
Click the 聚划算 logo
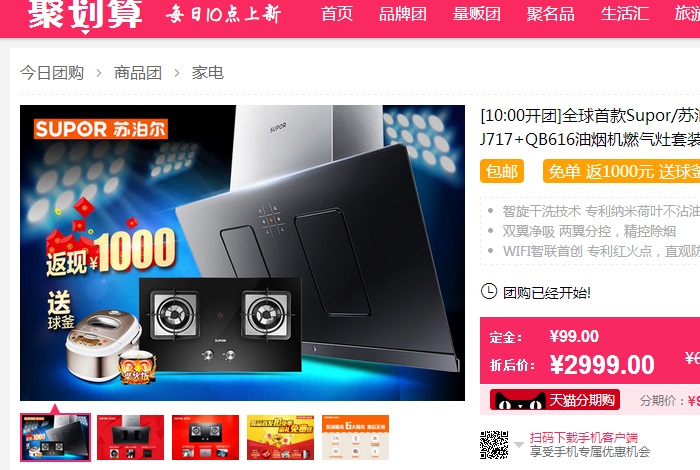pyautogui.click(x=85, y=16)
